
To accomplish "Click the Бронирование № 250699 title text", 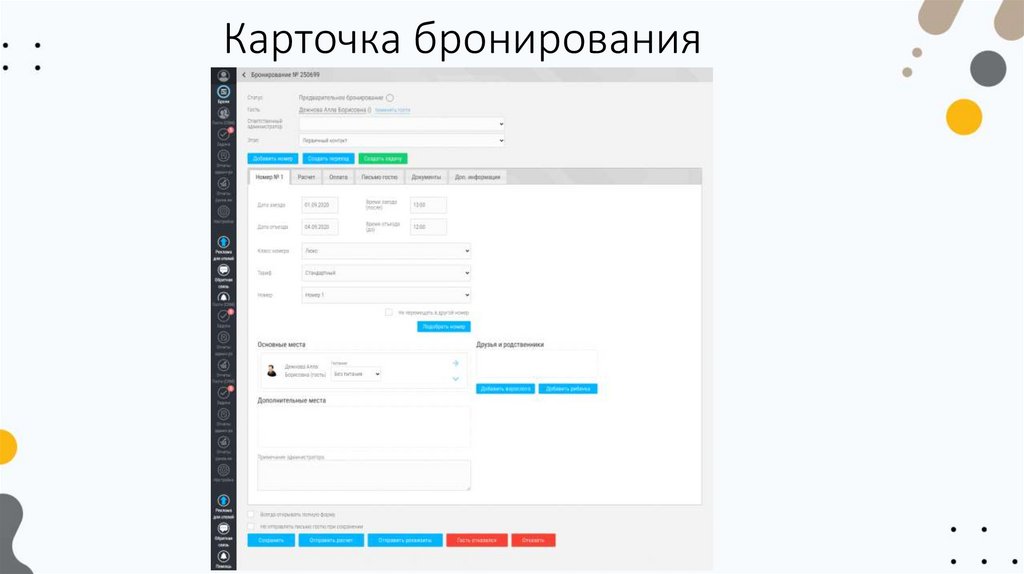I will tap(285, 75).
